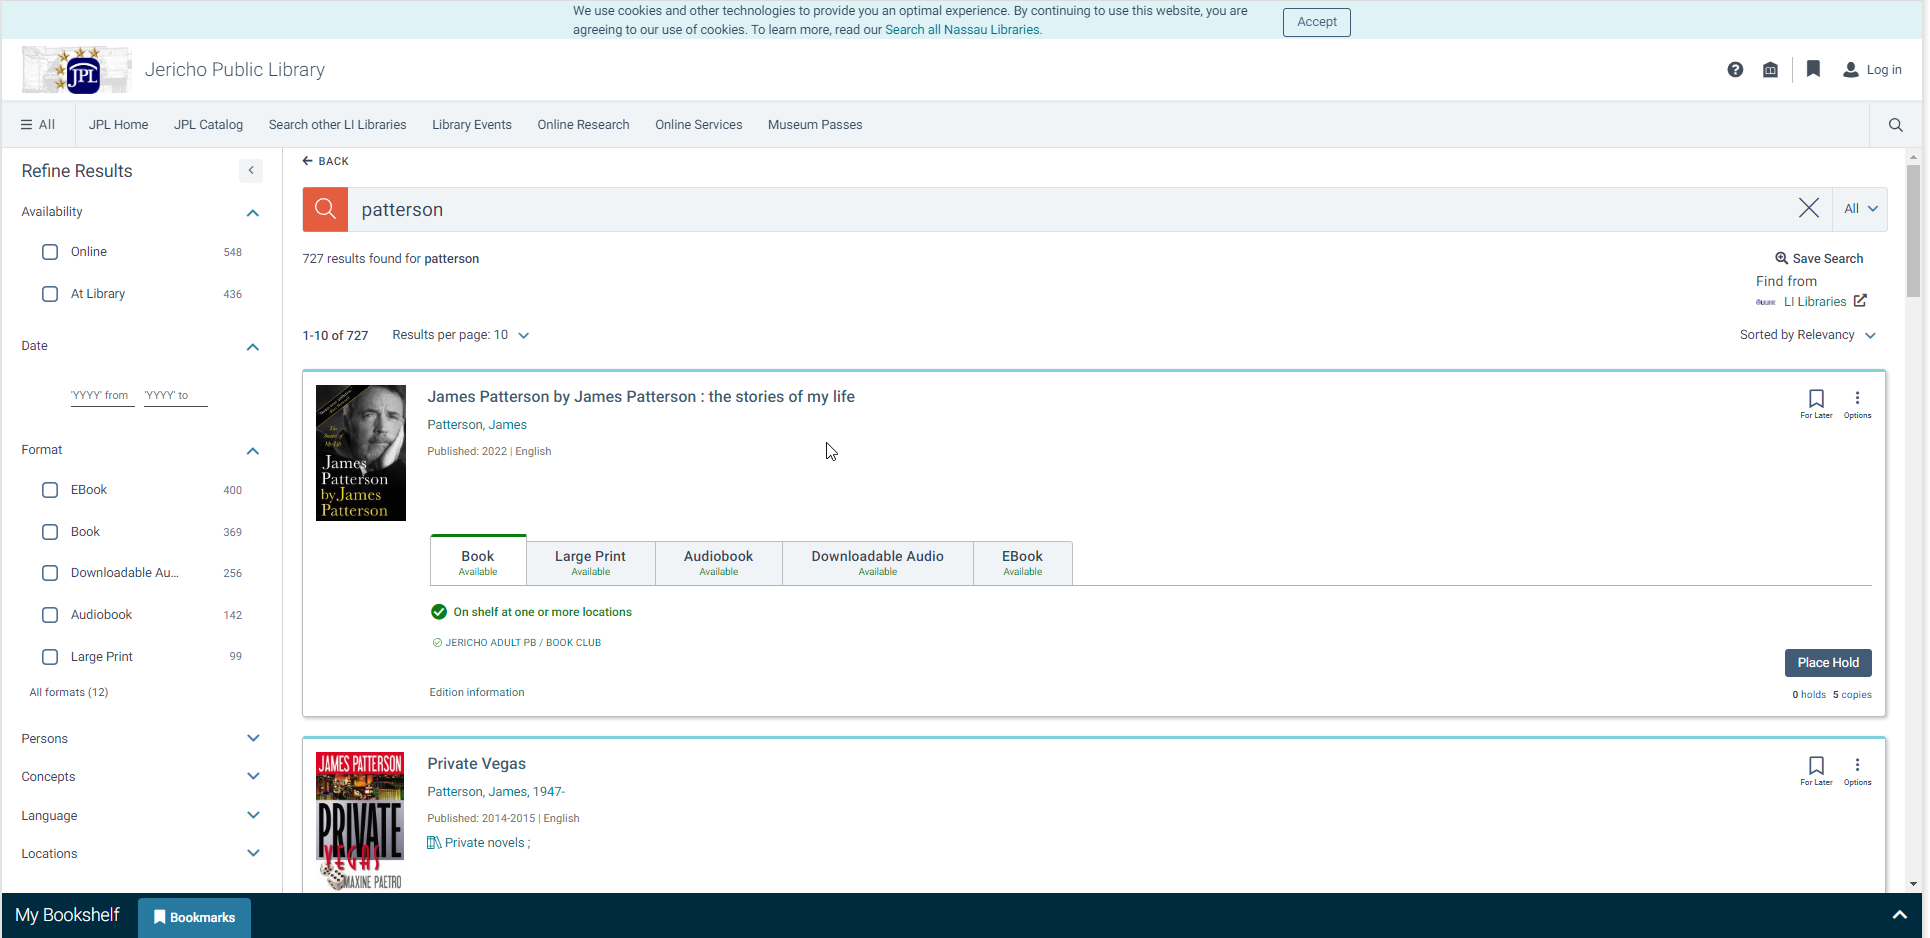Click the JPL library logo
Image resolution: width=1930 pixels, height=938 pixels.
(x=77, y=70)
